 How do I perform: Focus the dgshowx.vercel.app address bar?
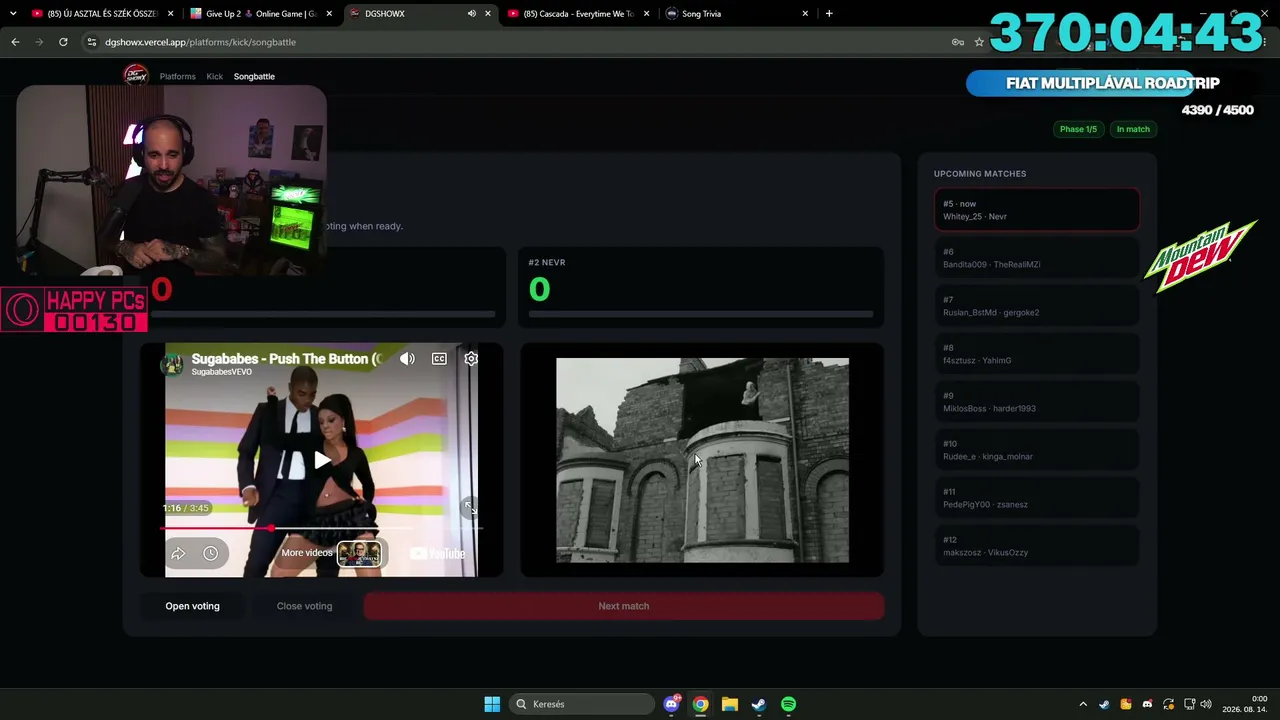click(x=520, y=42)
